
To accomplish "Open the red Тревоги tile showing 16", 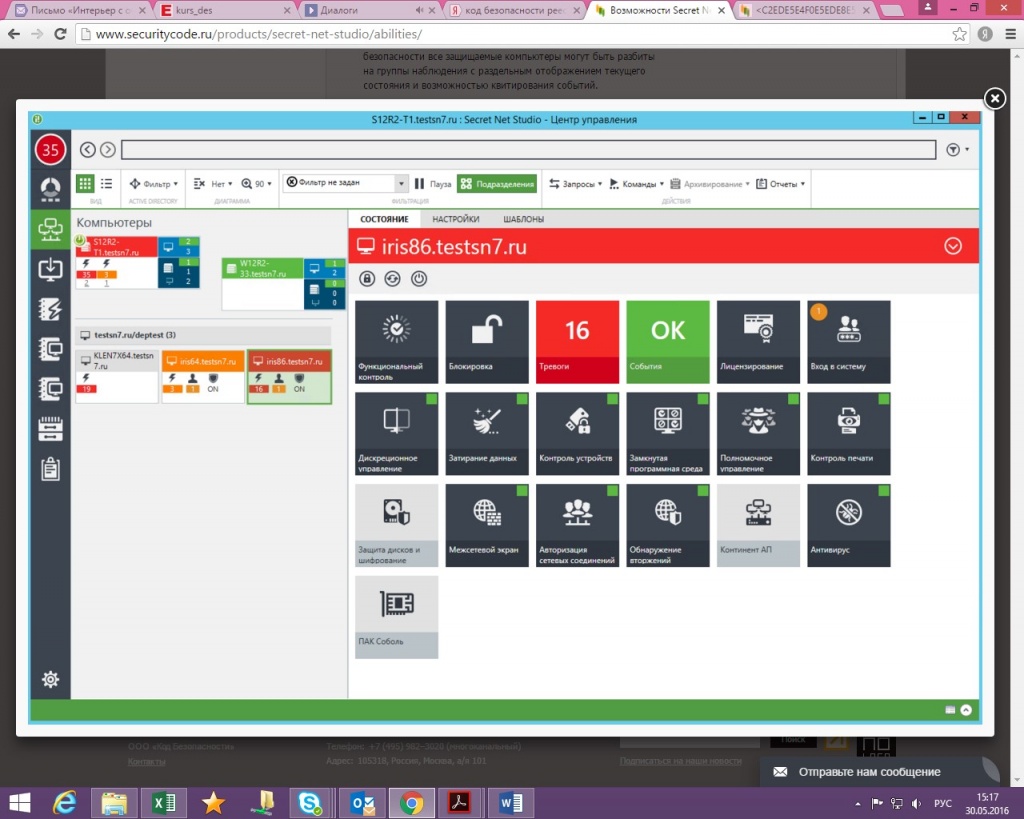I will pos(577,342).
